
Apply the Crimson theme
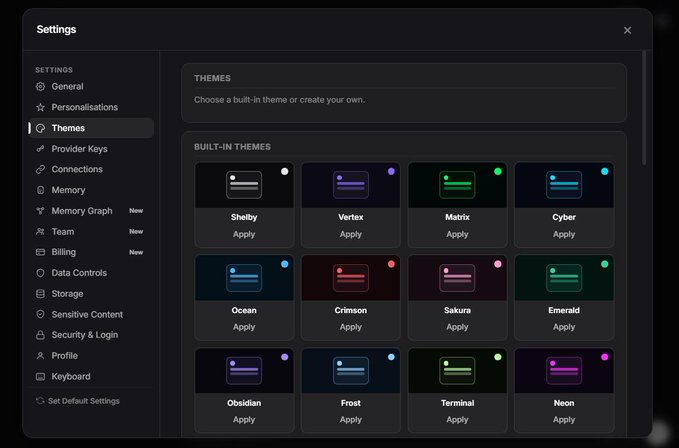click(351, 327)
